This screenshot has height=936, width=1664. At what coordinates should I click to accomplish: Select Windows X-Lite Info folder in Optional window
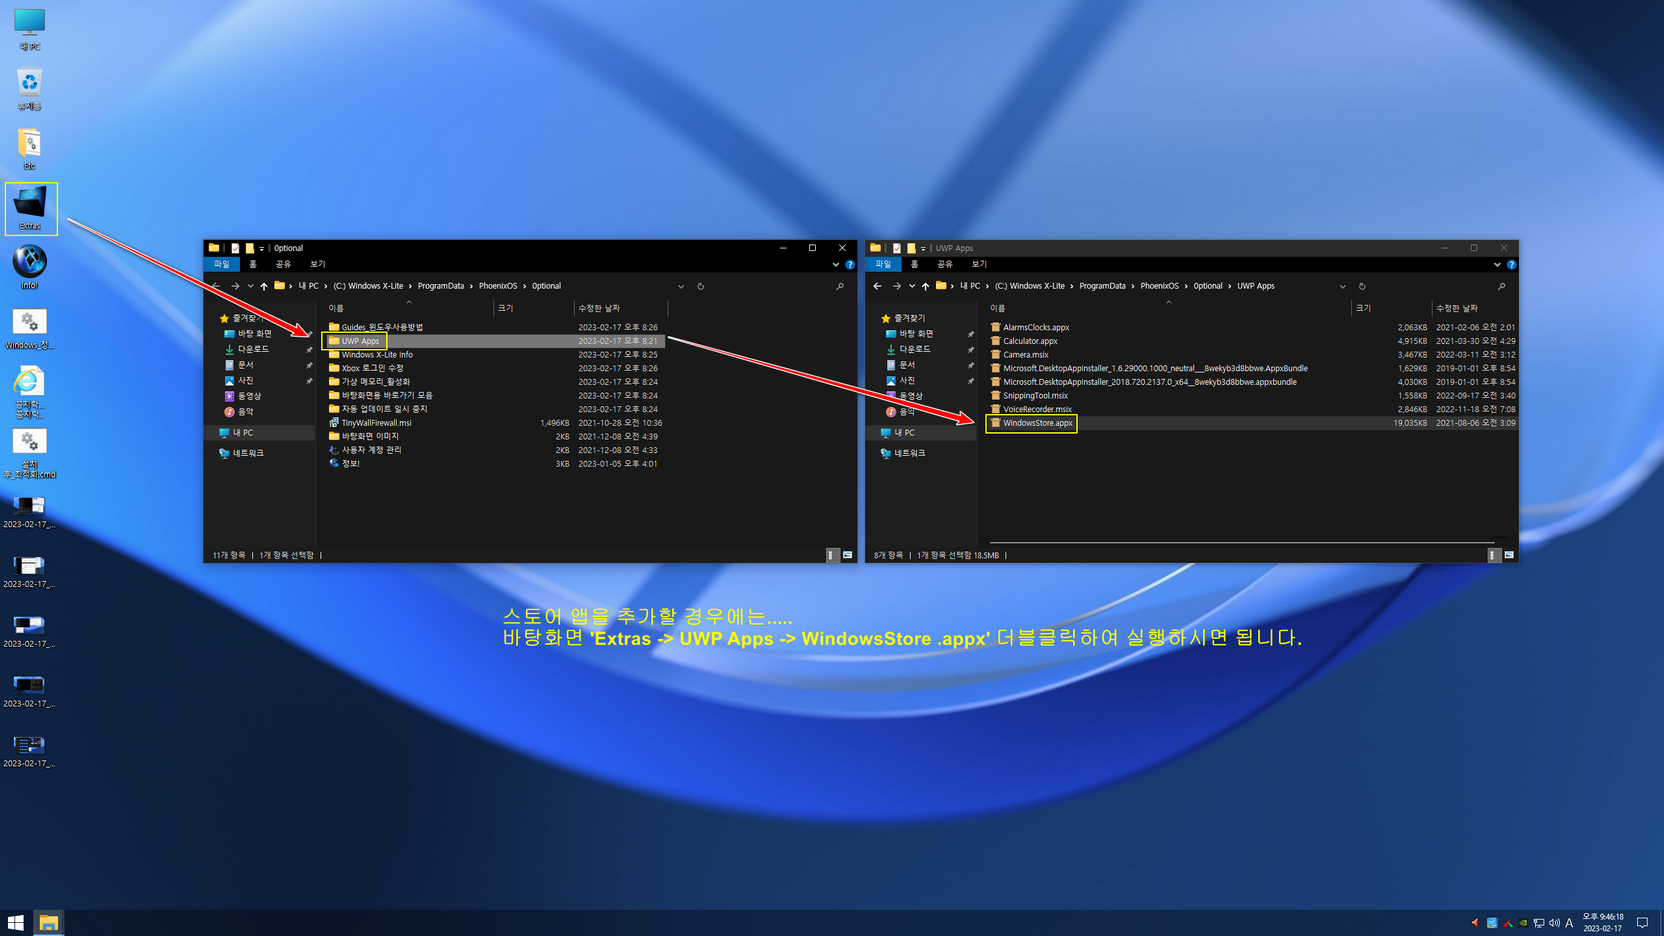point(377,355)
